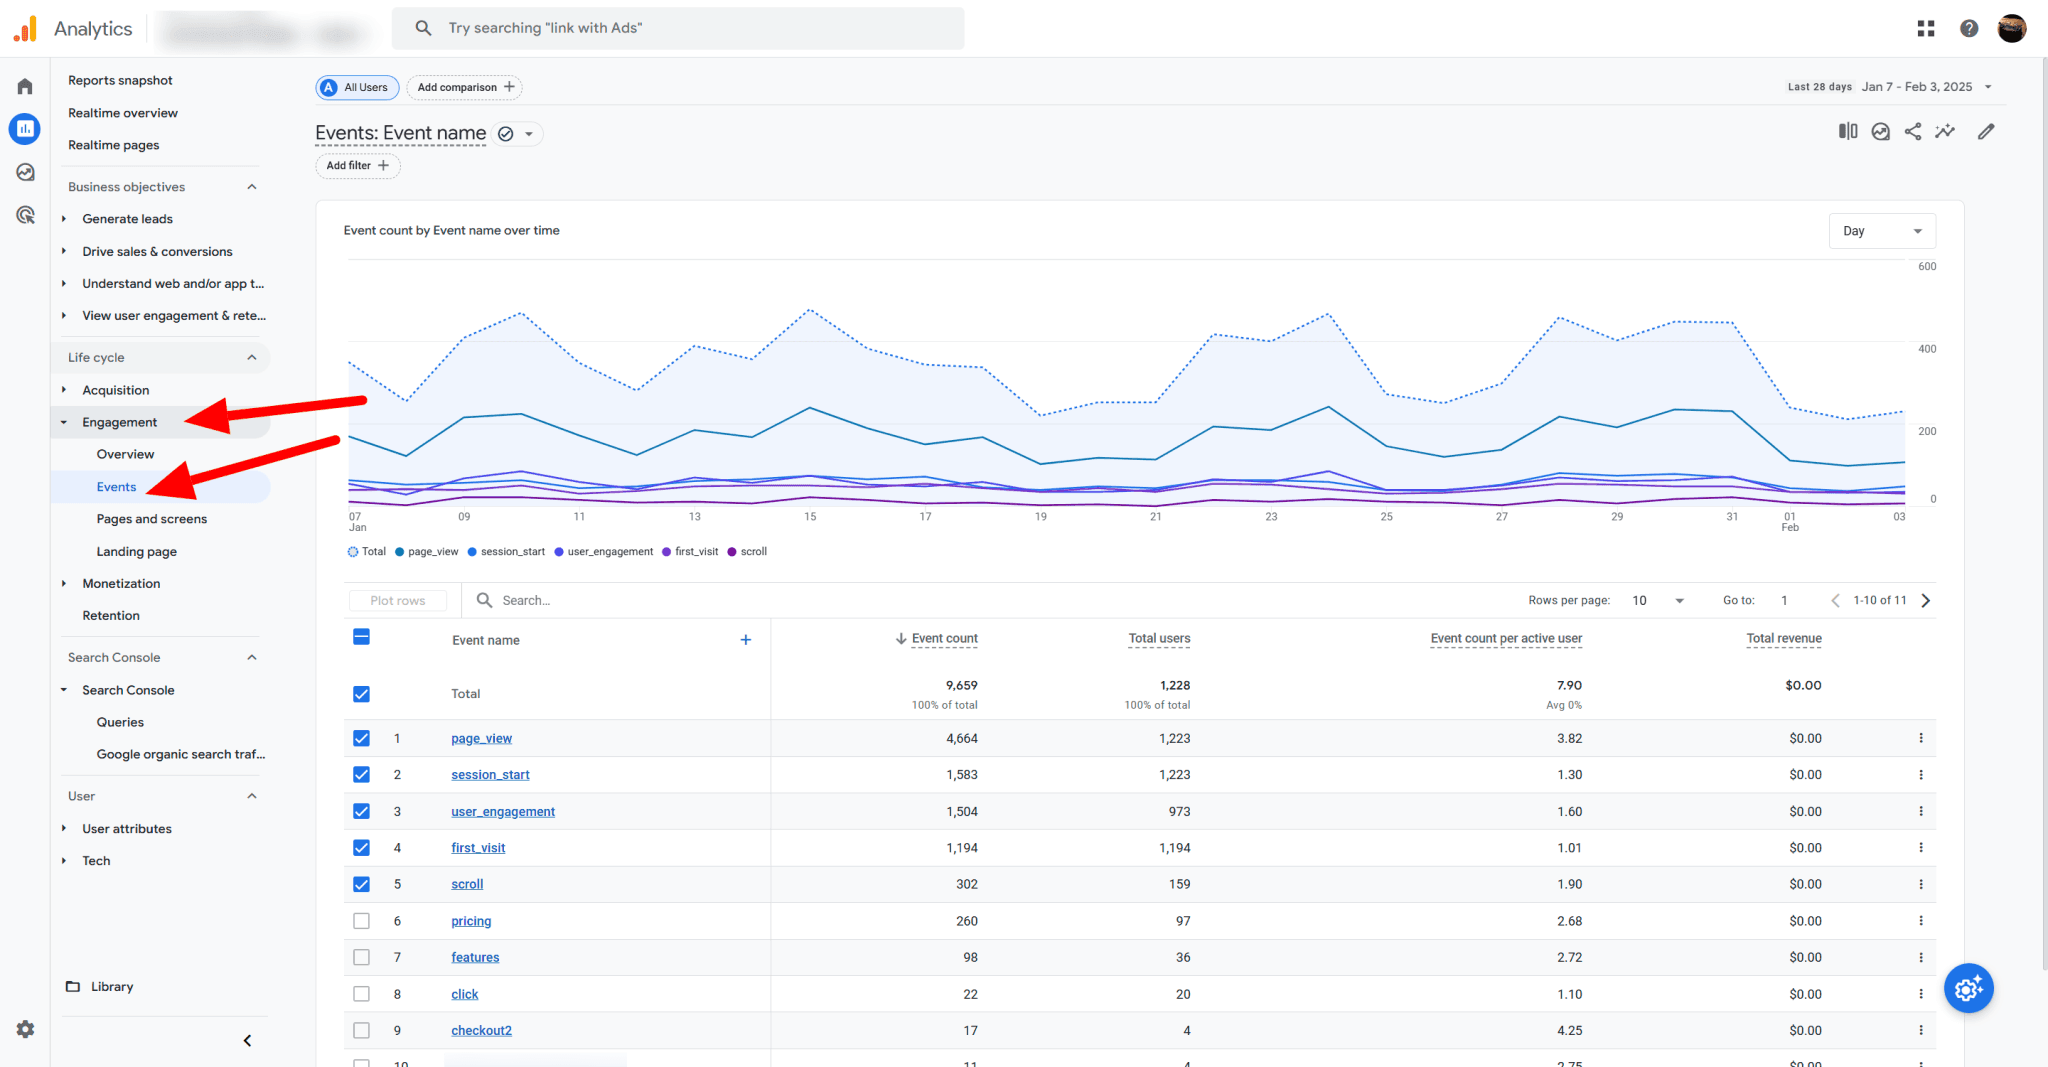Uncheck the select-all Total checkbox
Image resolution: width=2048 pixels, height=1067 pixels.
(361, 693)
